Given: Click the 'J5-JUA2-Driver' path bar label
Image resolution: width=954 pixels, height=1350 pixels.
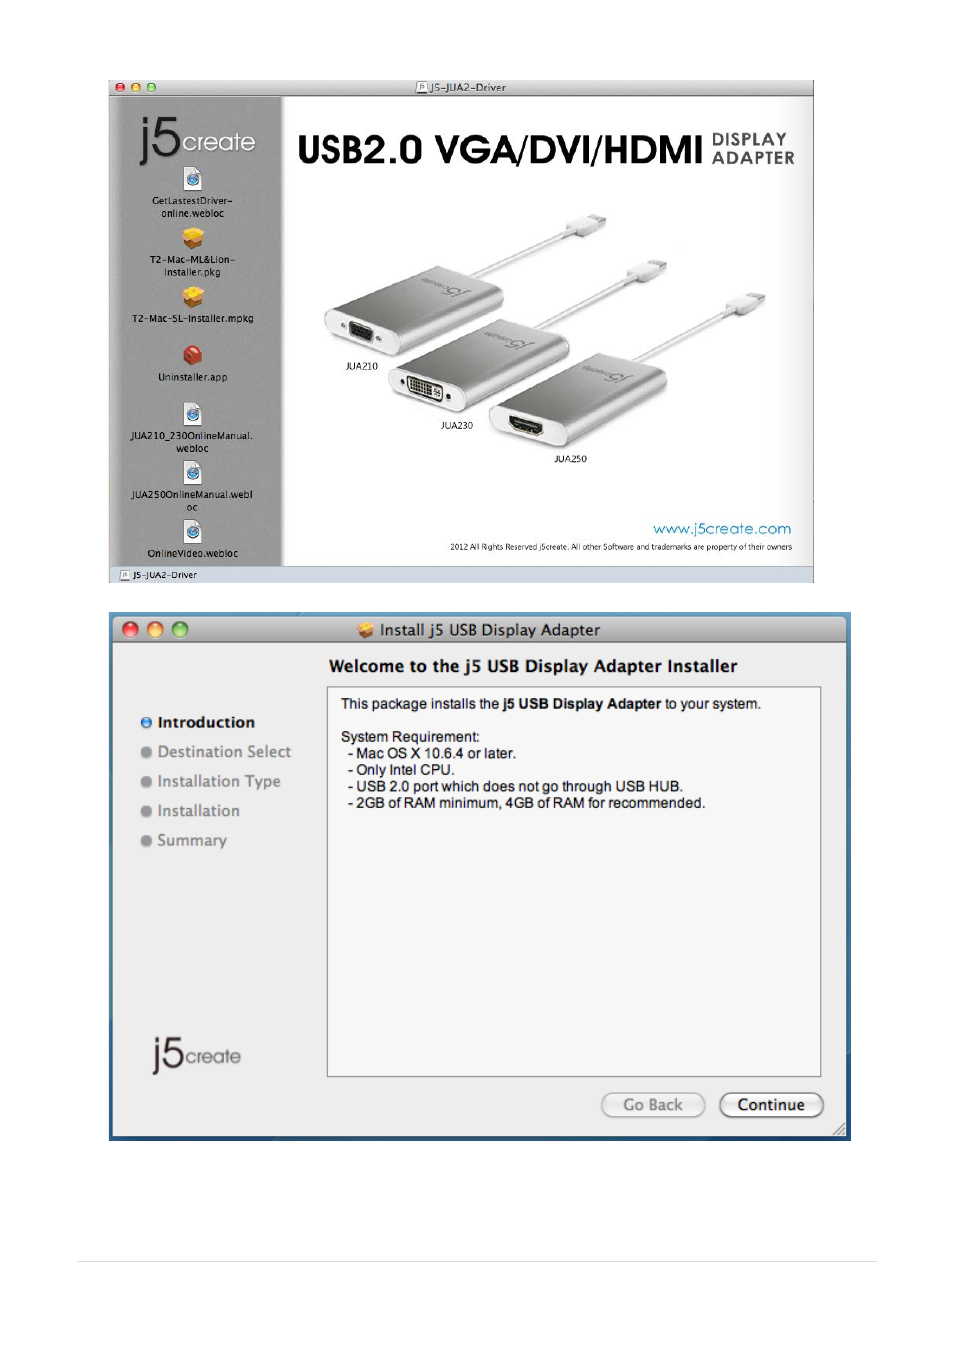Looking at the screenshot, I should [x=165, y=575].
